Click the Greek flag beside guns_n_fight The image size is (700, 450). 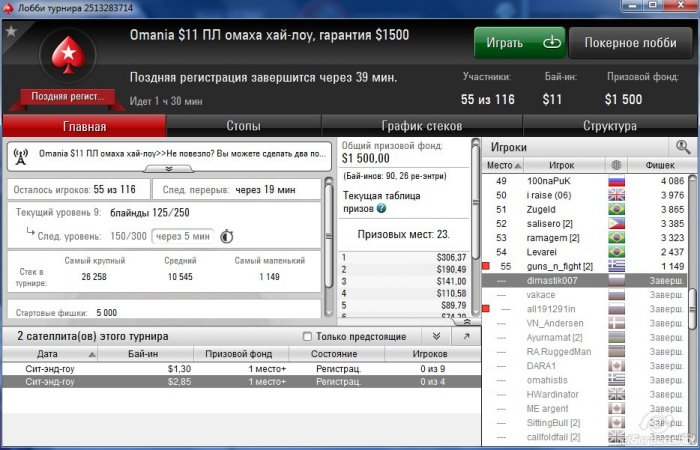click(617, 267)
